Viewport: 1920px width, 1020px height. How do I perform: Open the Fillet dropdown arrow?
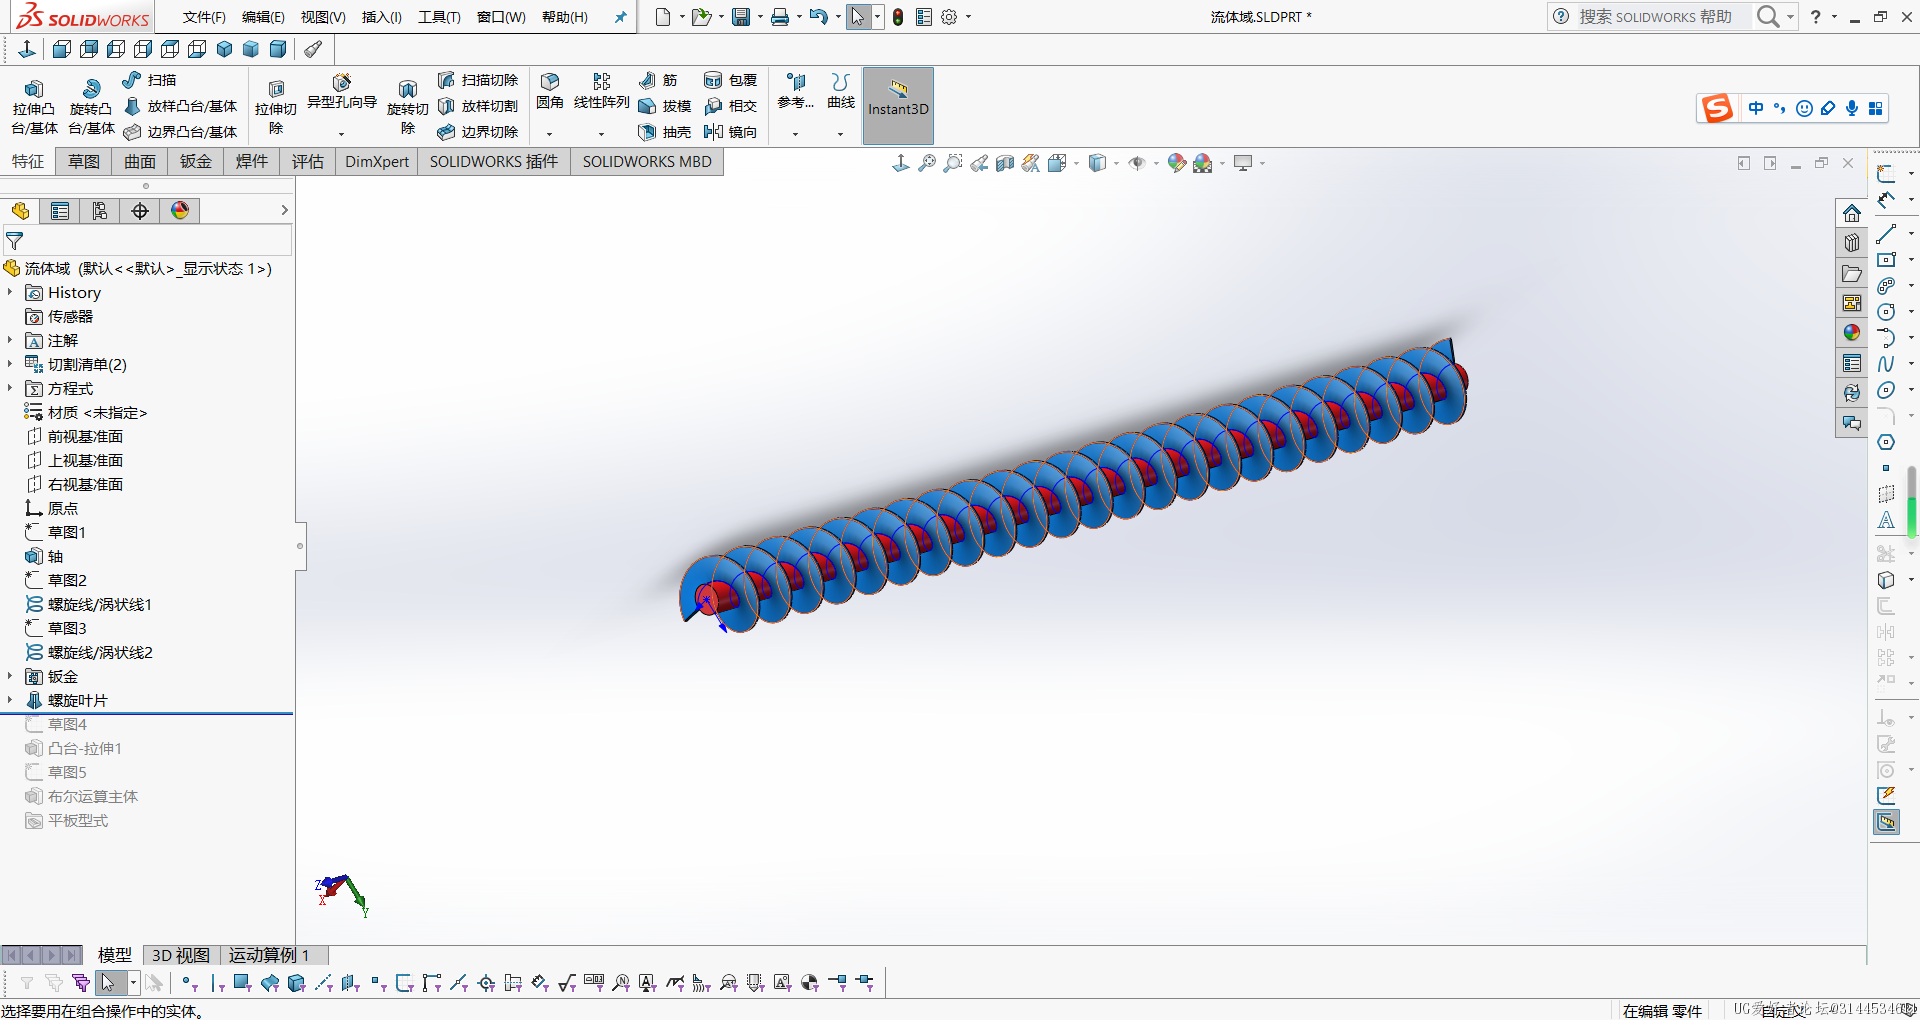pos(549,134)
